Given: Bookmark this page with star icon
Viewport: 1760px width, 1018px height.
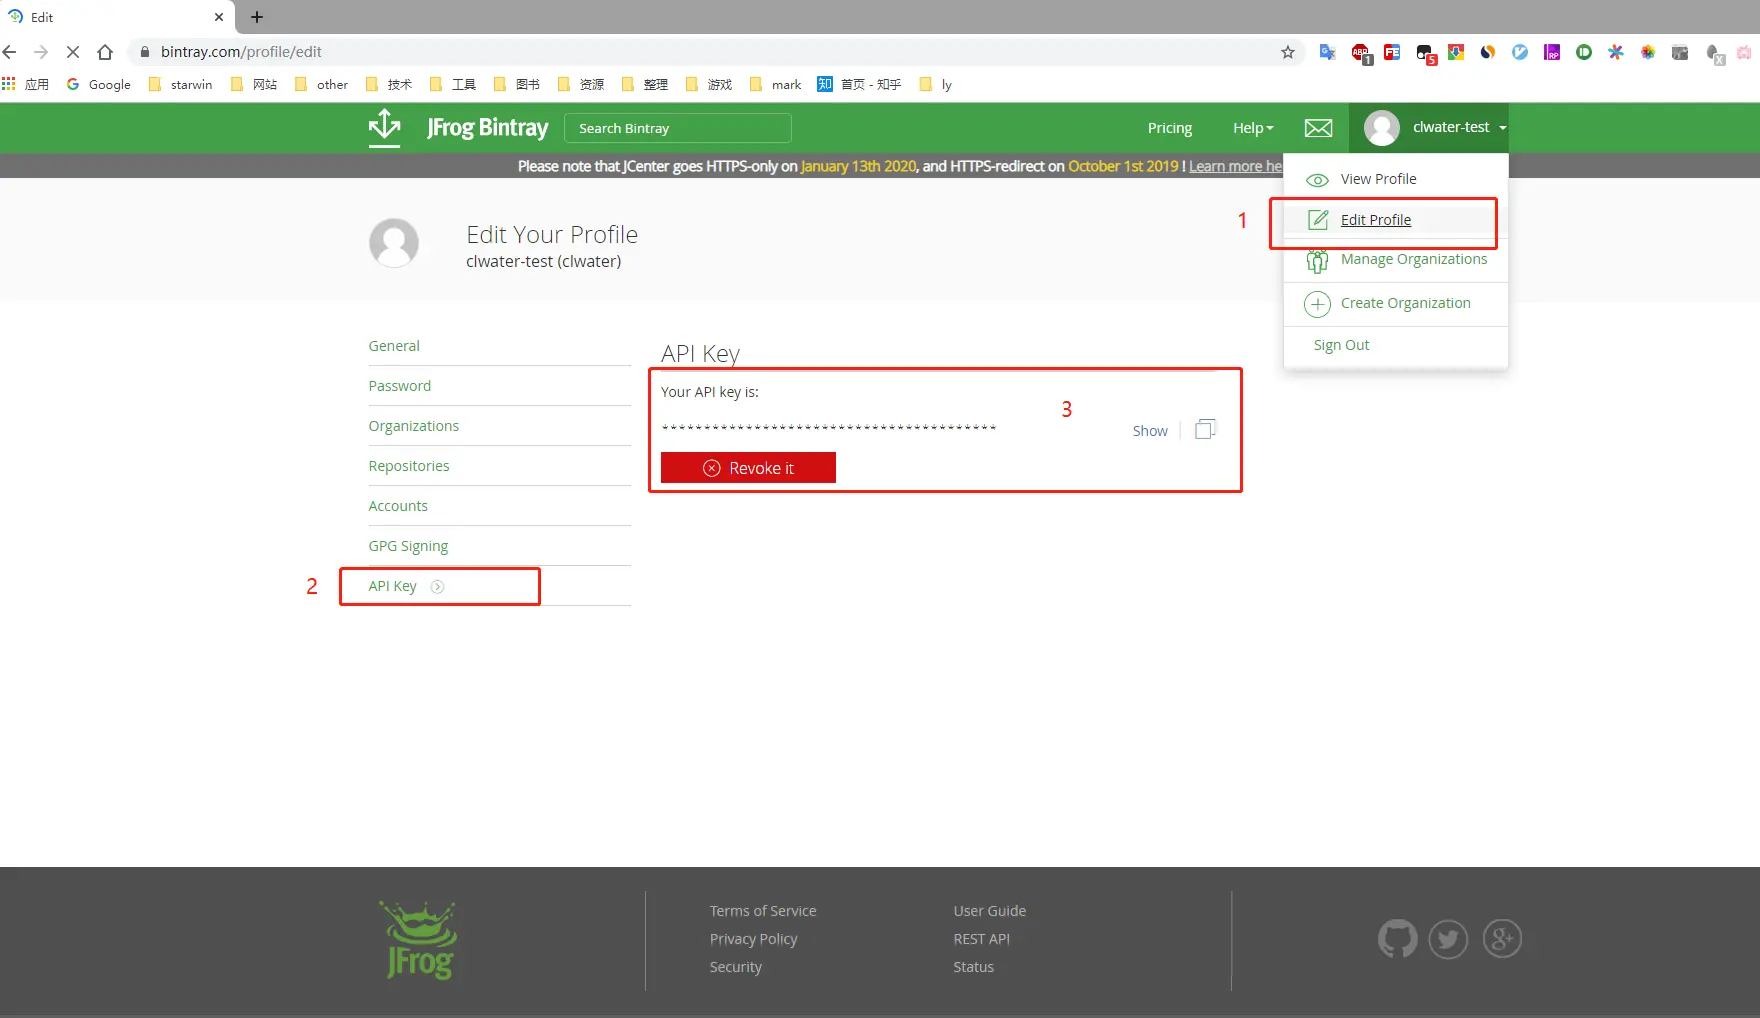Looking at the screenshot, I should 1288,52.
